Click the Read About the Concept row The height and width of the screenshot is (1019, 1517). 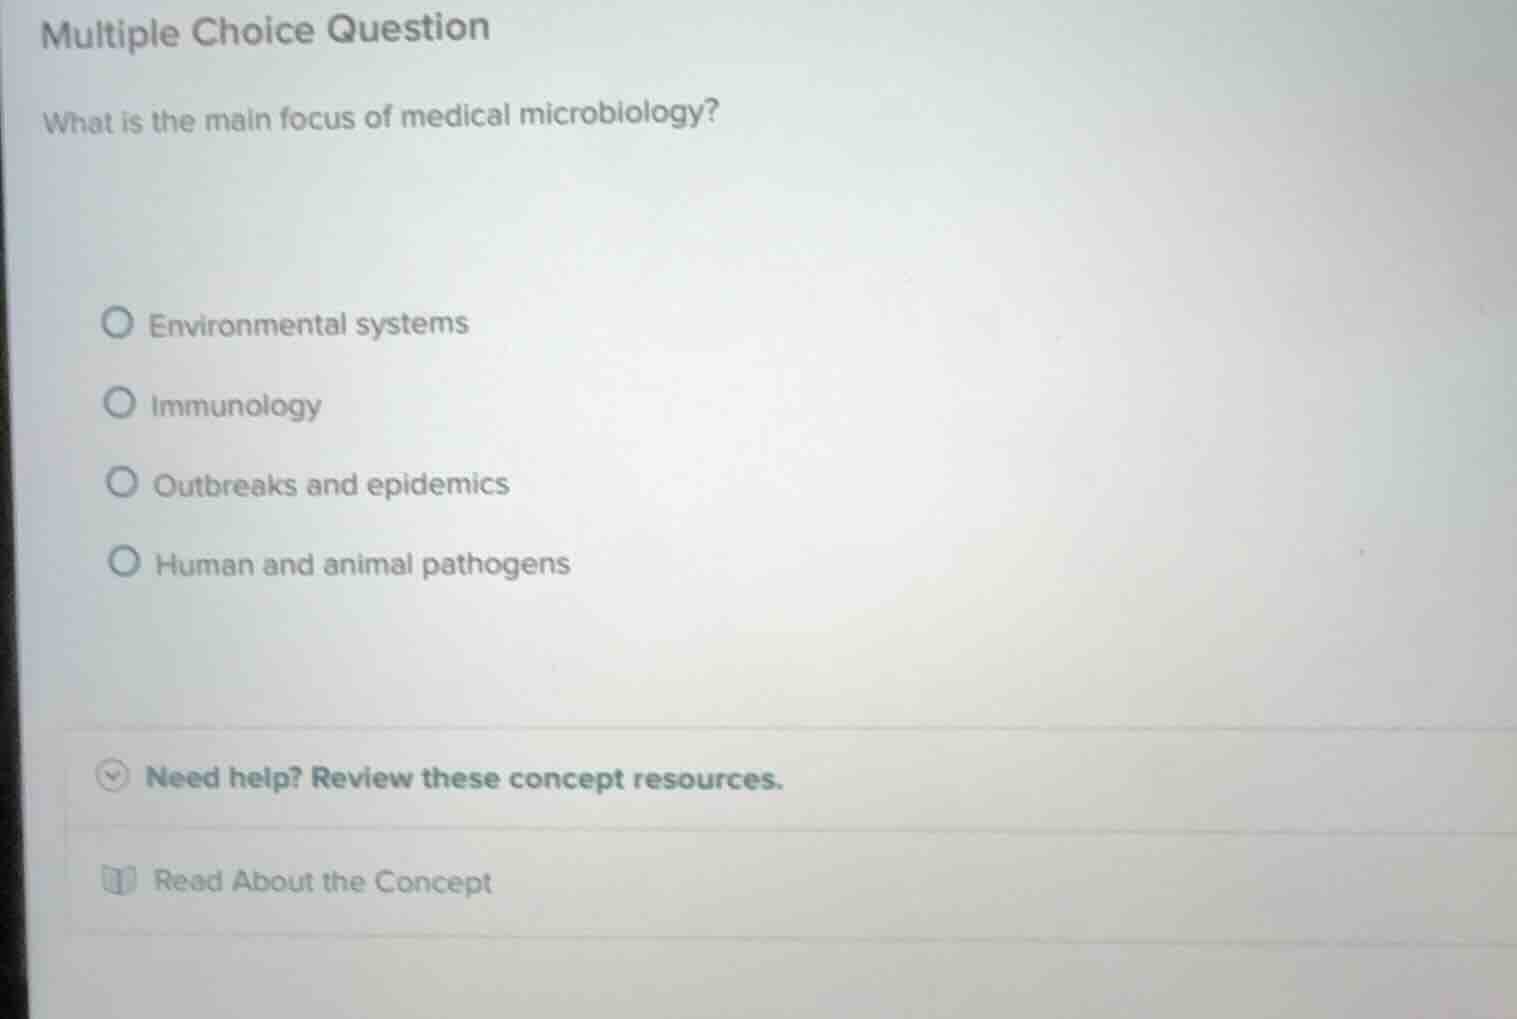(321, 881)
